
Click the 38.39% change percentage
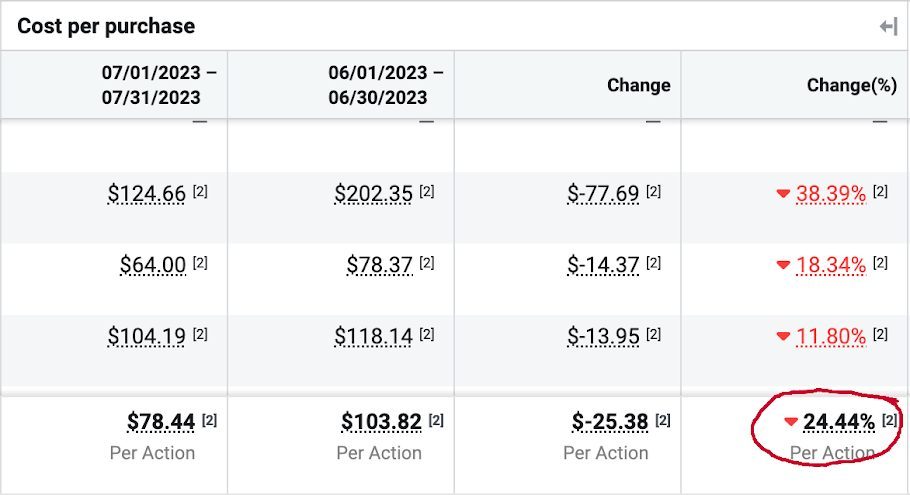831,194
